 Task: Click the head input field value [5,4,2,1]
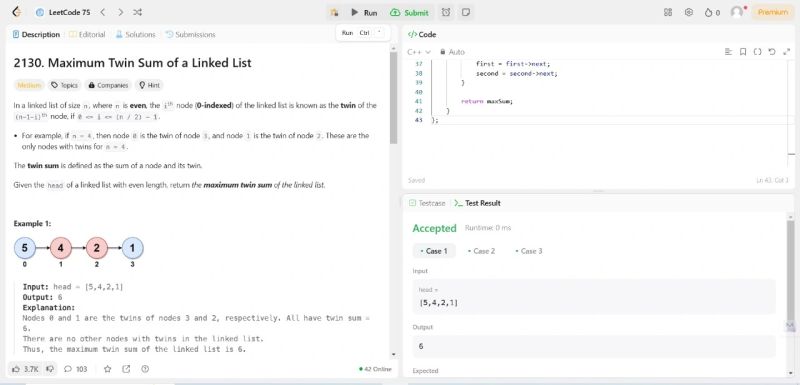pyautogui.click(x=594, y=297)
